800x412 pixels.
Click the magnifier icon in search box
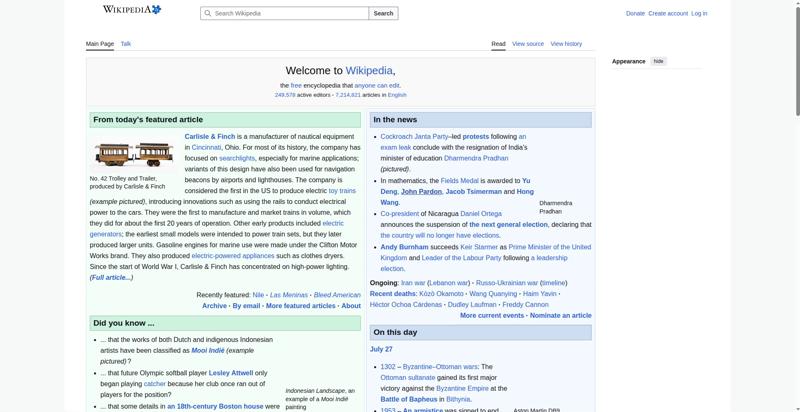pyautogui.click(x=207, y=13)
